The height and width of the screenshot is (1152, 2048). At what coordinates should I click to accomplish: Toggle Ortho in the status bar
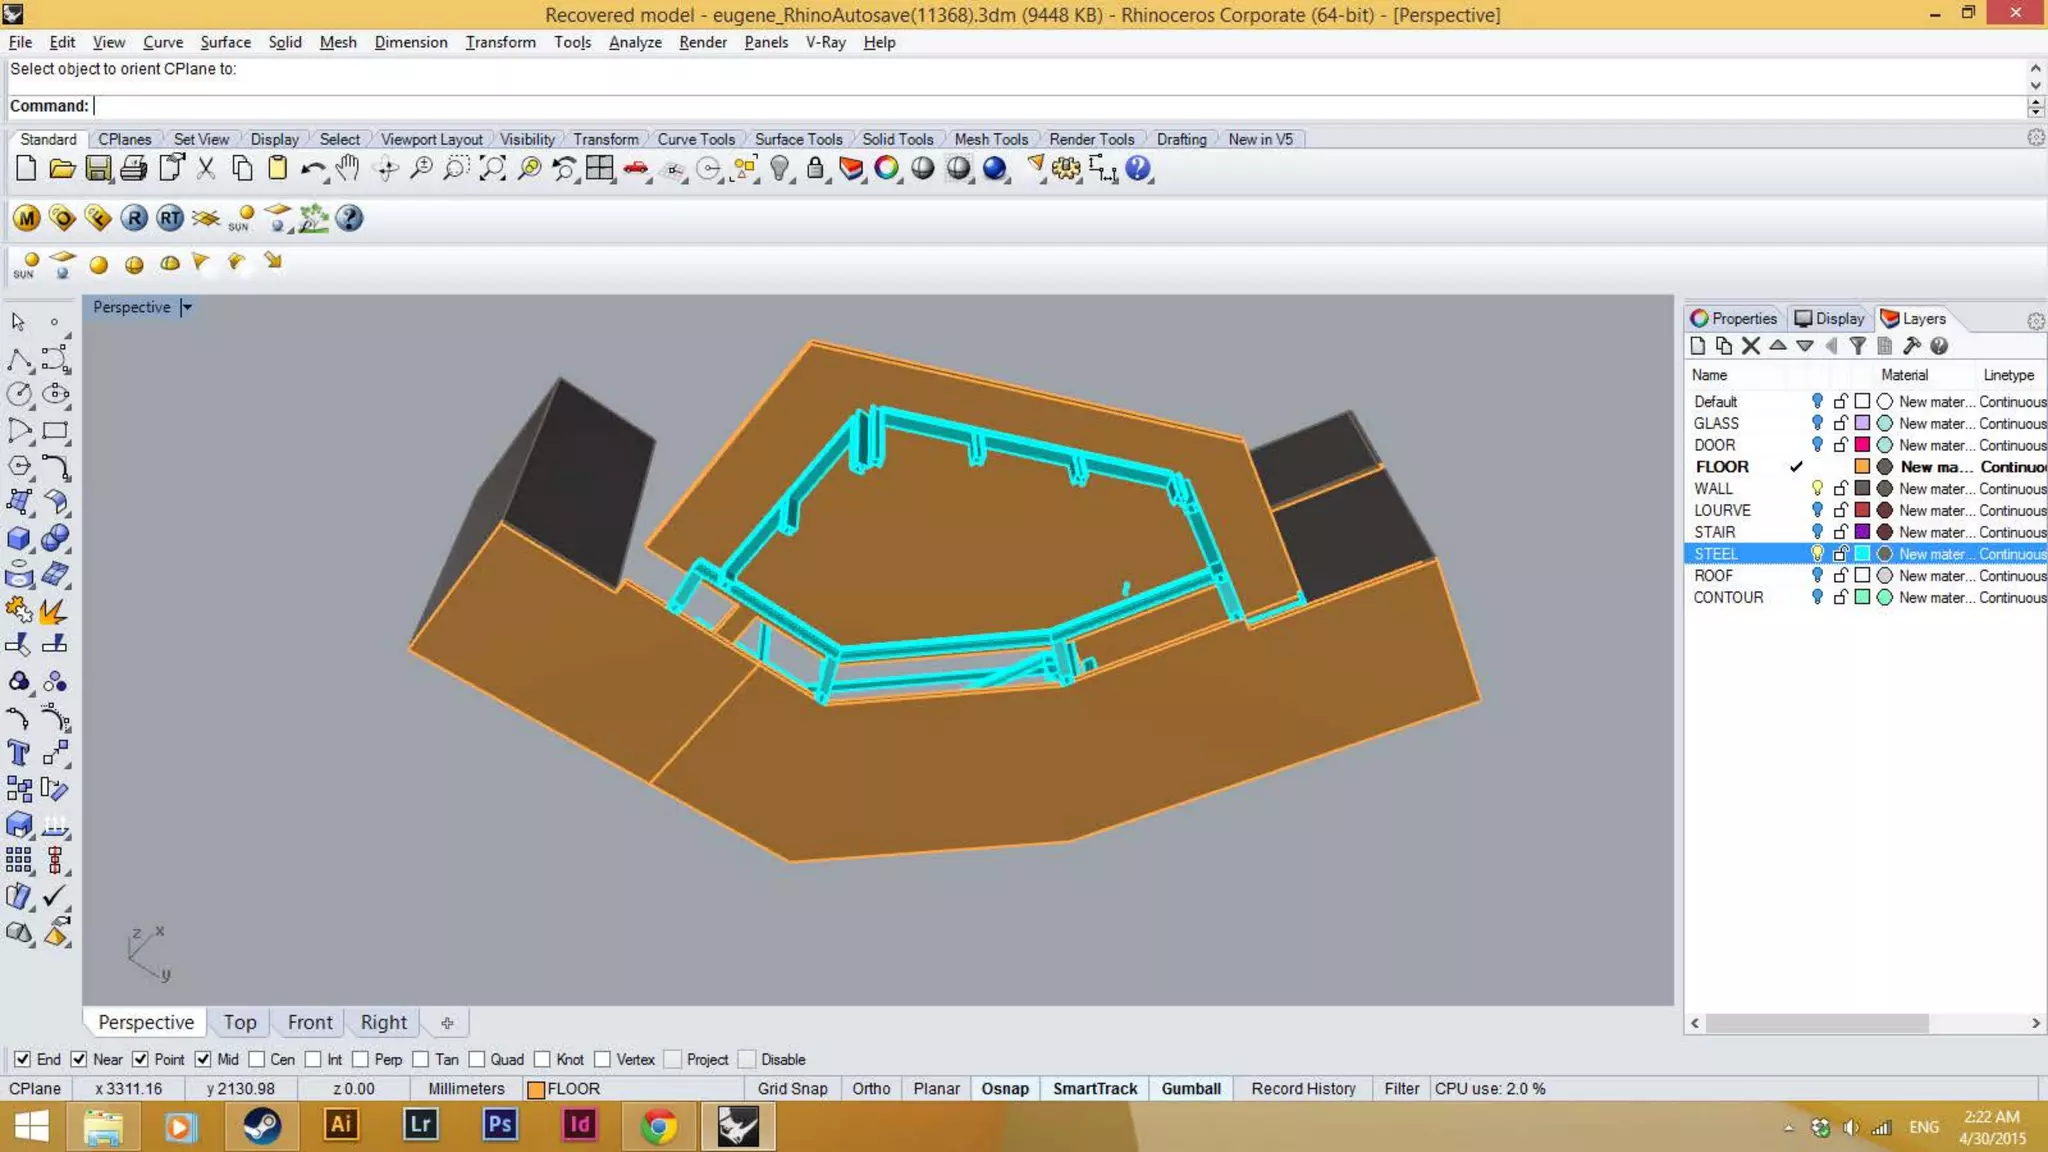pos(870,1089)
